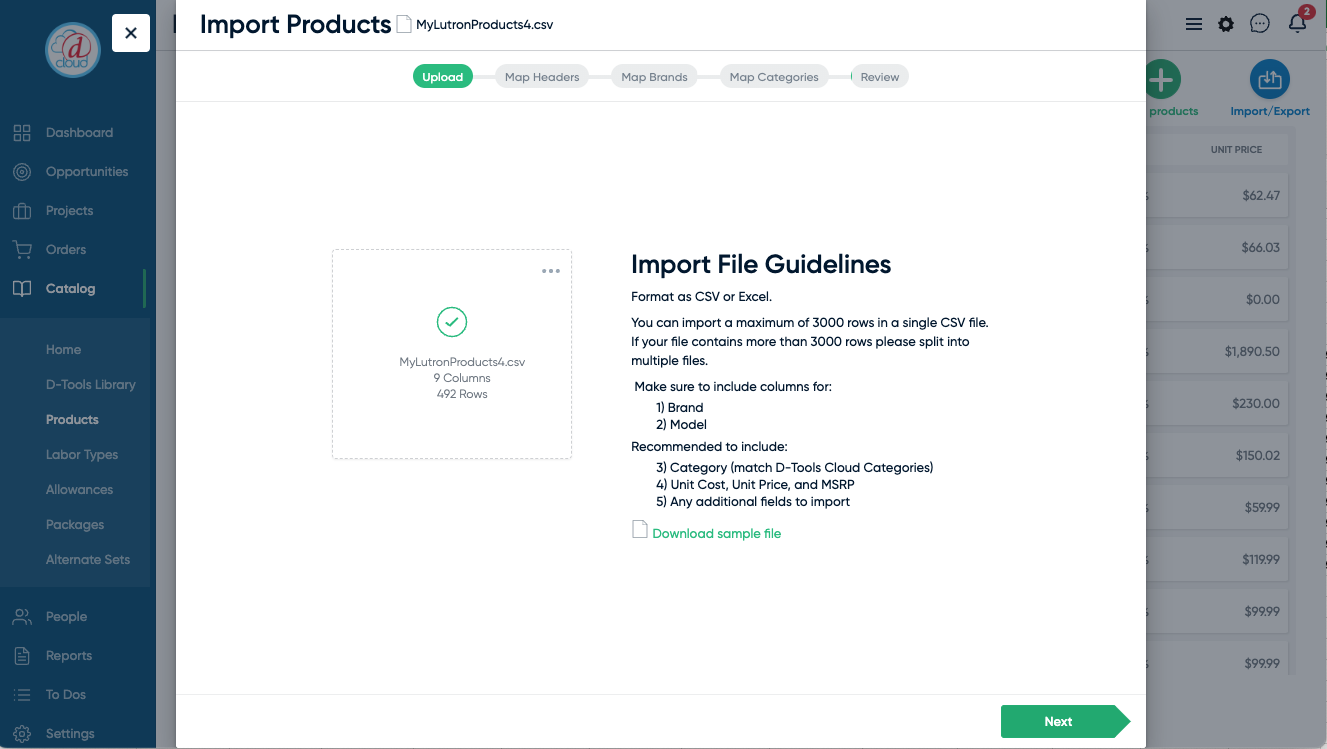Viewport: 1327px width, 749px height.
Task: Open Labor Types under Catalog
Action: click(x=82, y=454)
